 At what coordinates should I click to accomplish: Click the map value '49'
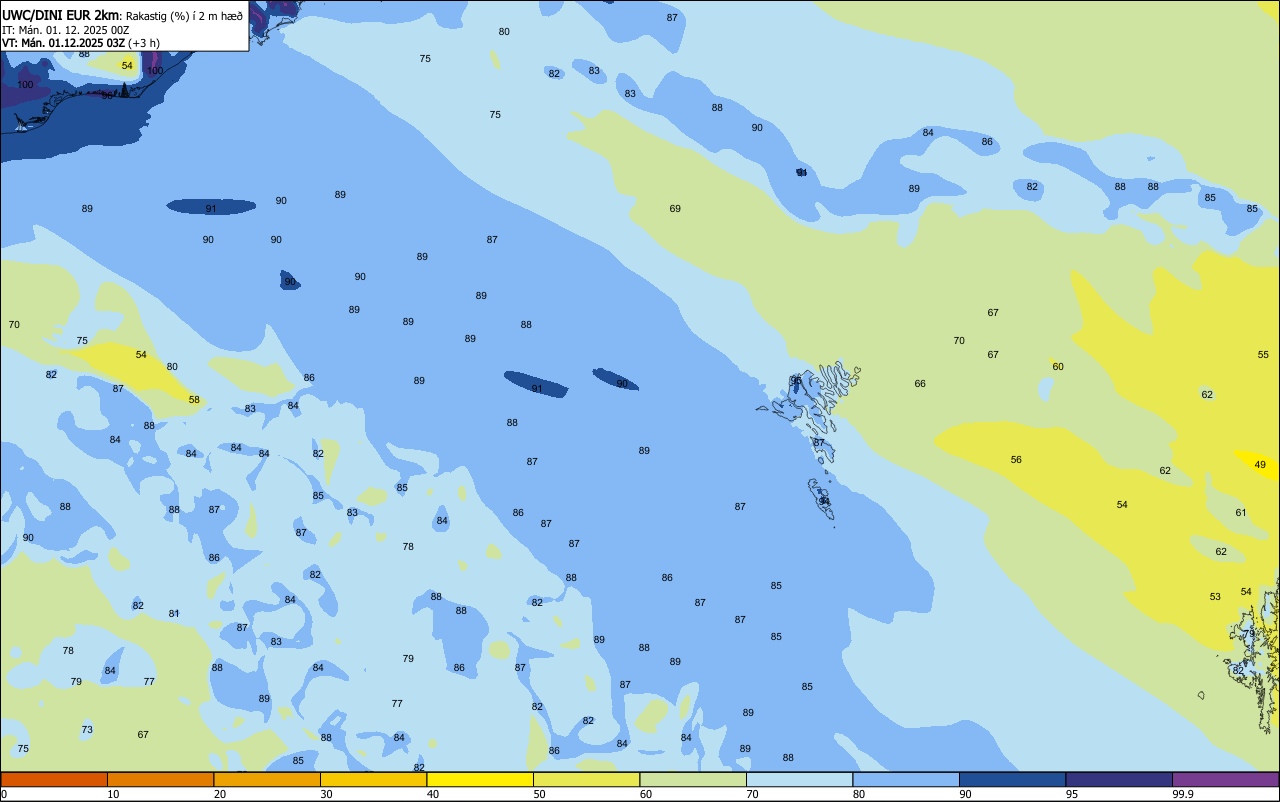pos(1260,465)
